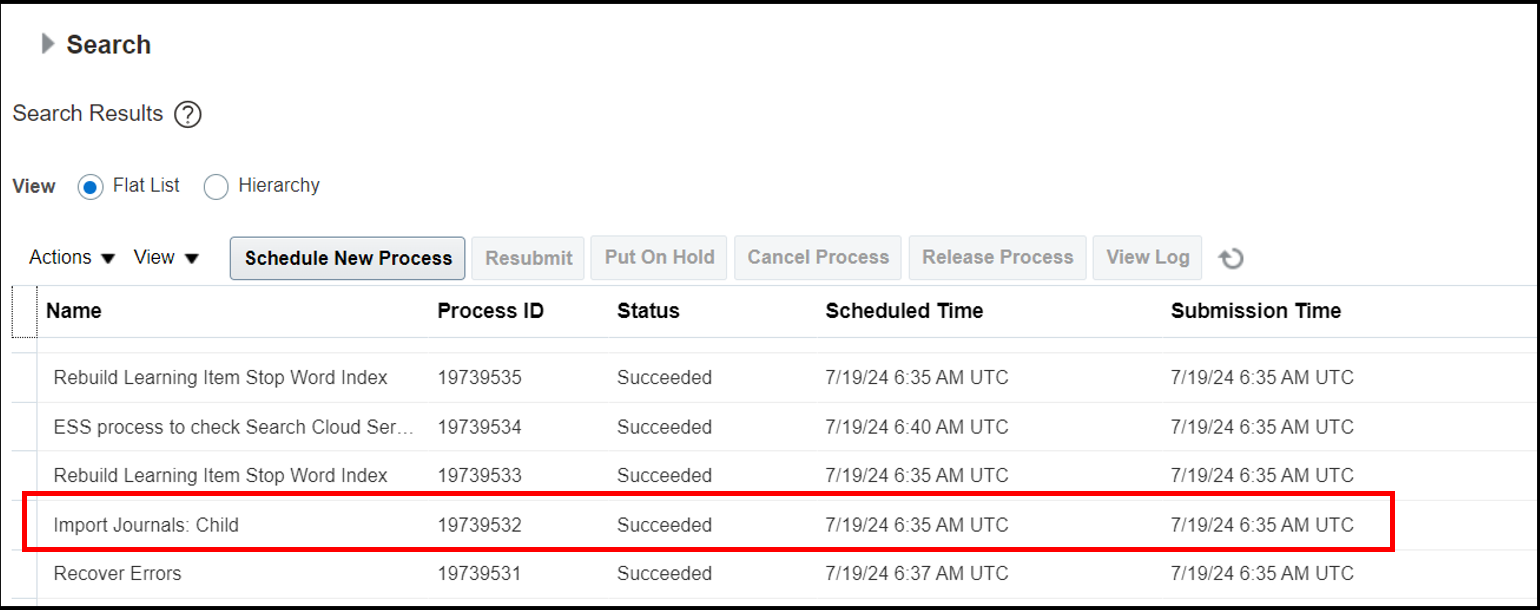
Task: Open the Search Results help icon
Action: 187,114
